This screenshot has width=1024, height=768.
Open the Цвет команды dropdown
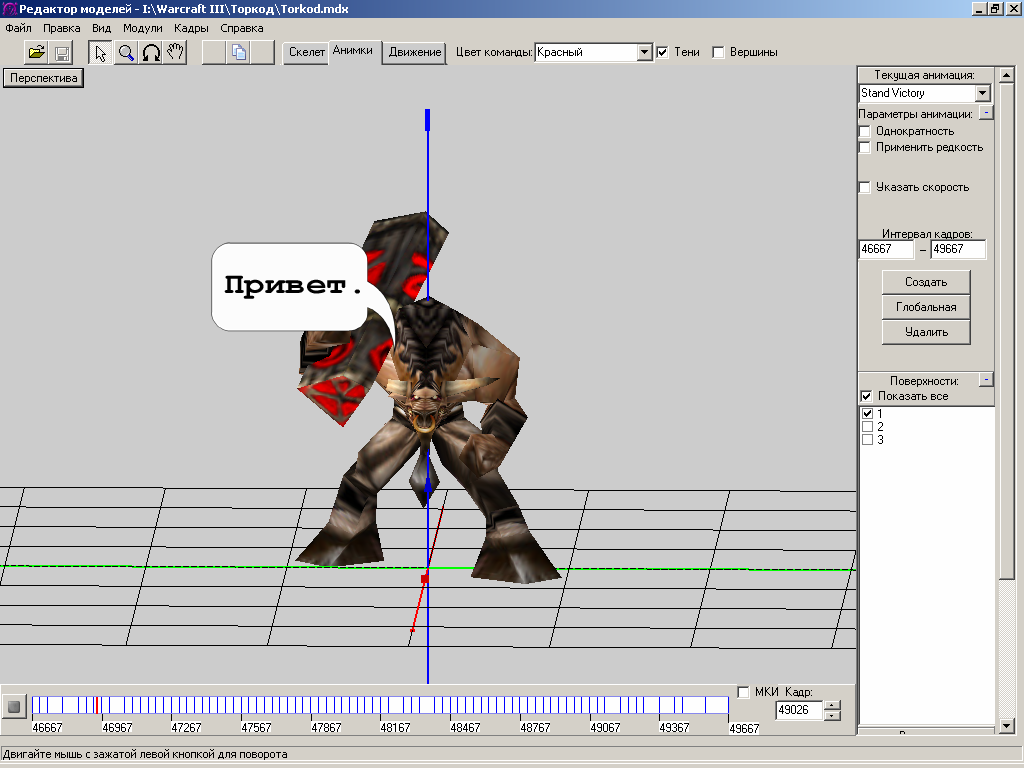point(645,52)
